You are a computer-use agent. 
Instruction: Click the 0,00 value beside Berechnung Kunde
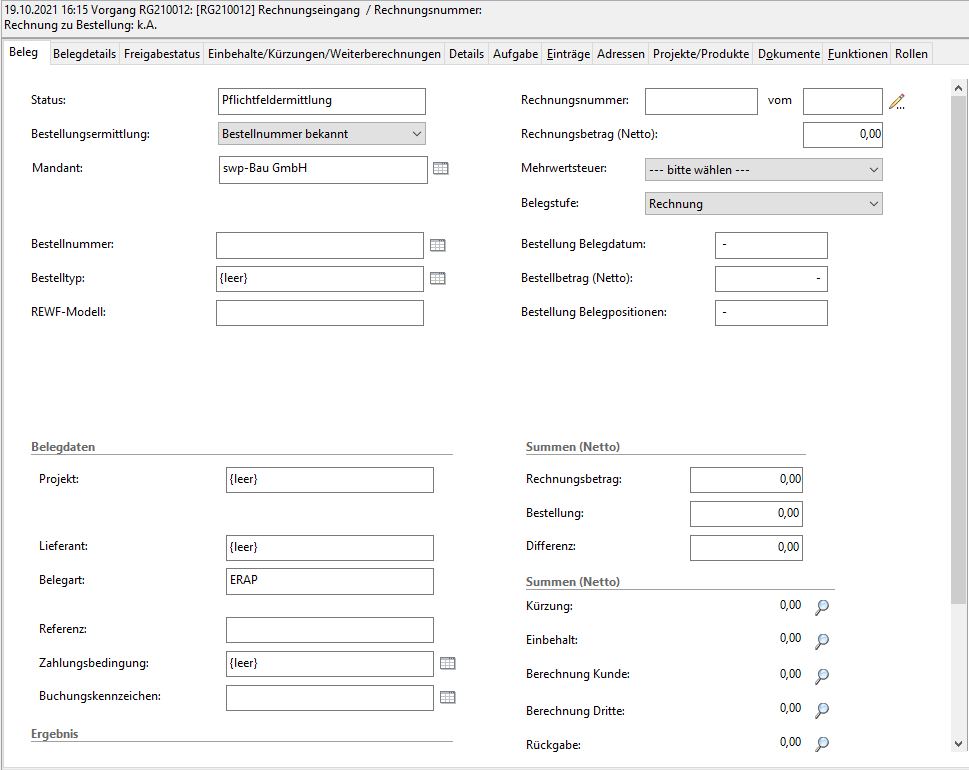[x=790, y=674]
